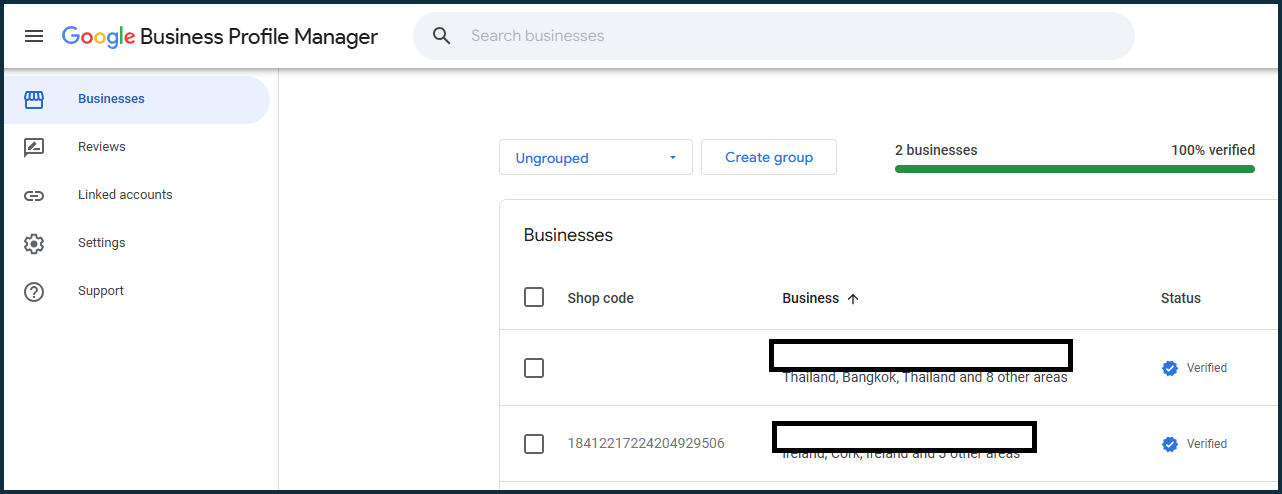This screenshot has height=494, width=1282.
Task: Open Support in the sidebar
Action: click(x=135, y=291)
